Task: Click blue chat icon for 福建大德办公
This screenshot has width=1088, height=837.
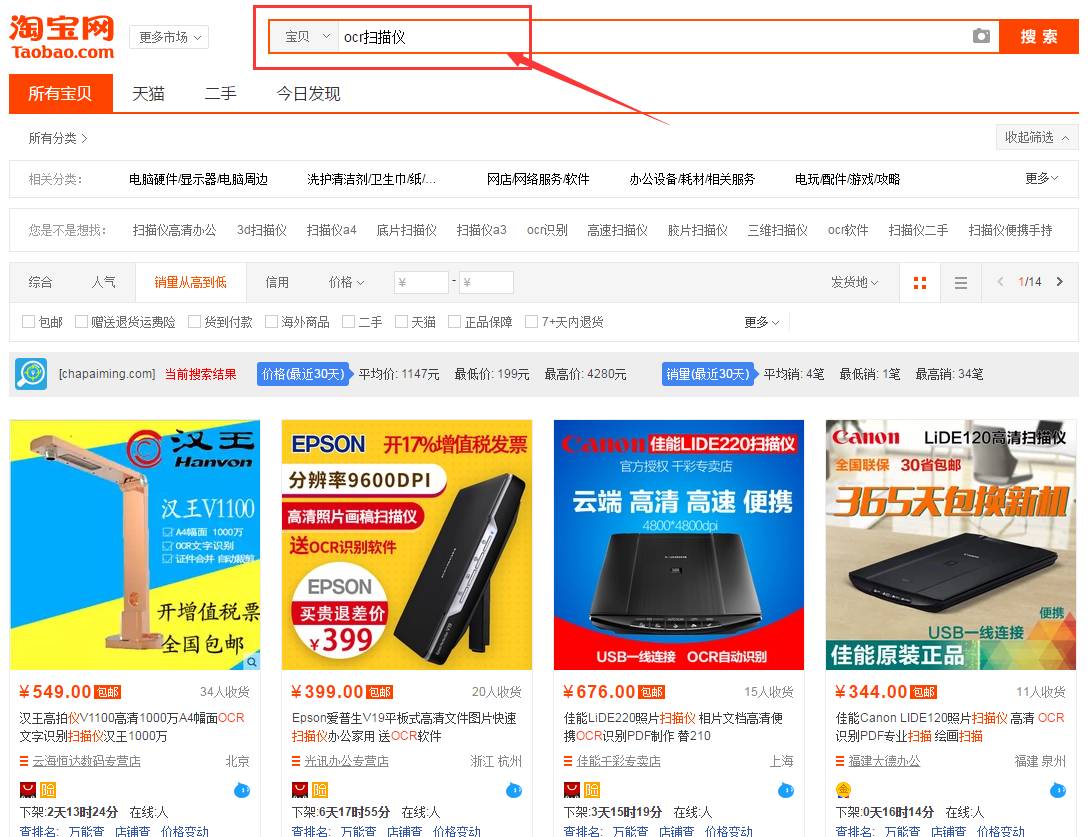Action: [x=1058, y=790]
